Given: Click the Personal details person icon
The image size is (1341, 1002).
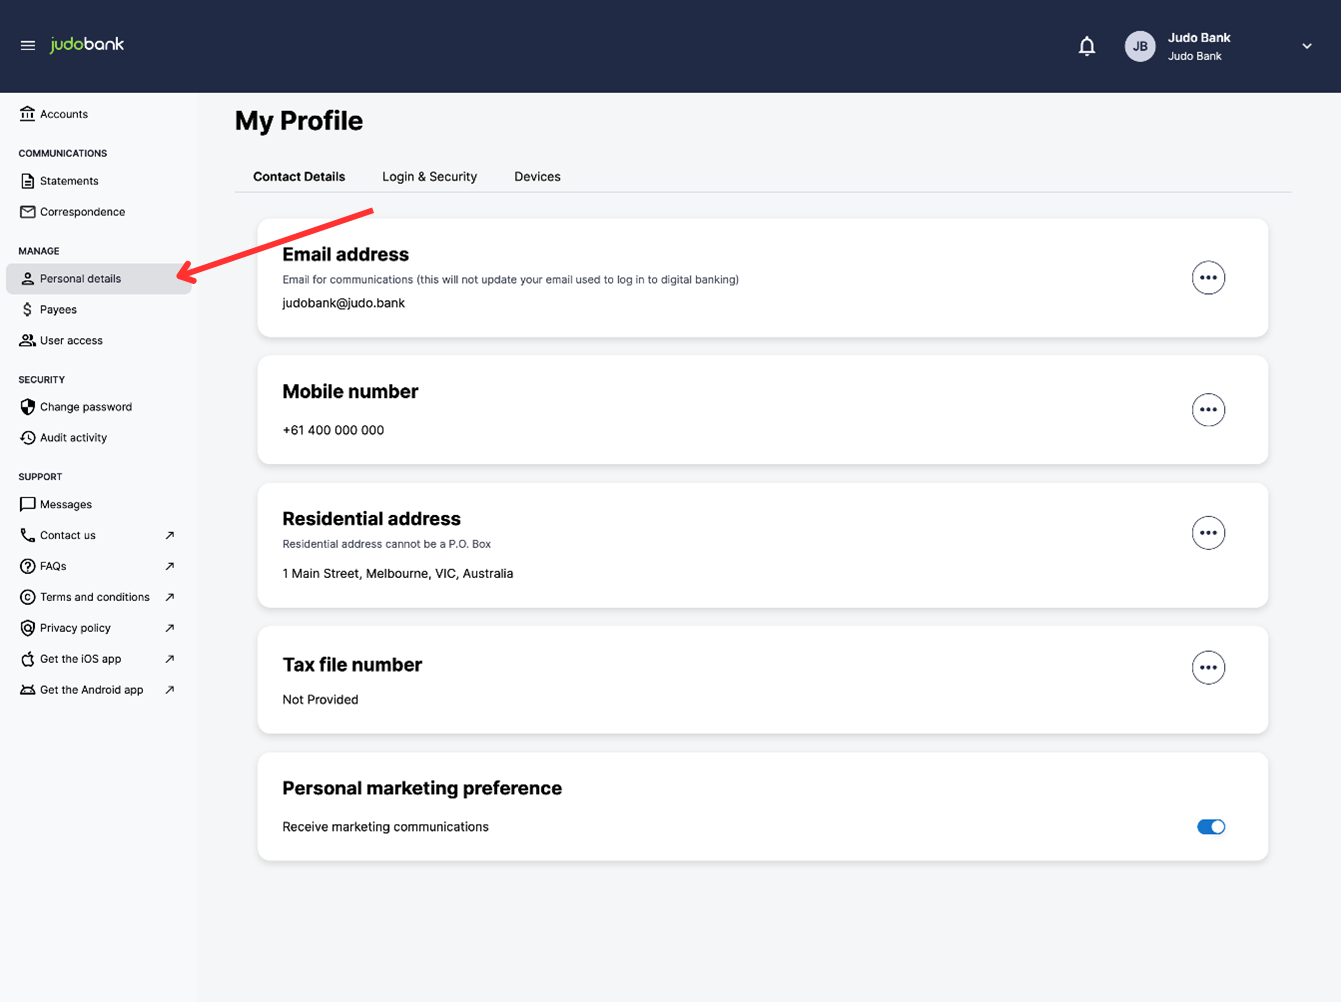Looking at the screenshot, I should tap(27, 279).
